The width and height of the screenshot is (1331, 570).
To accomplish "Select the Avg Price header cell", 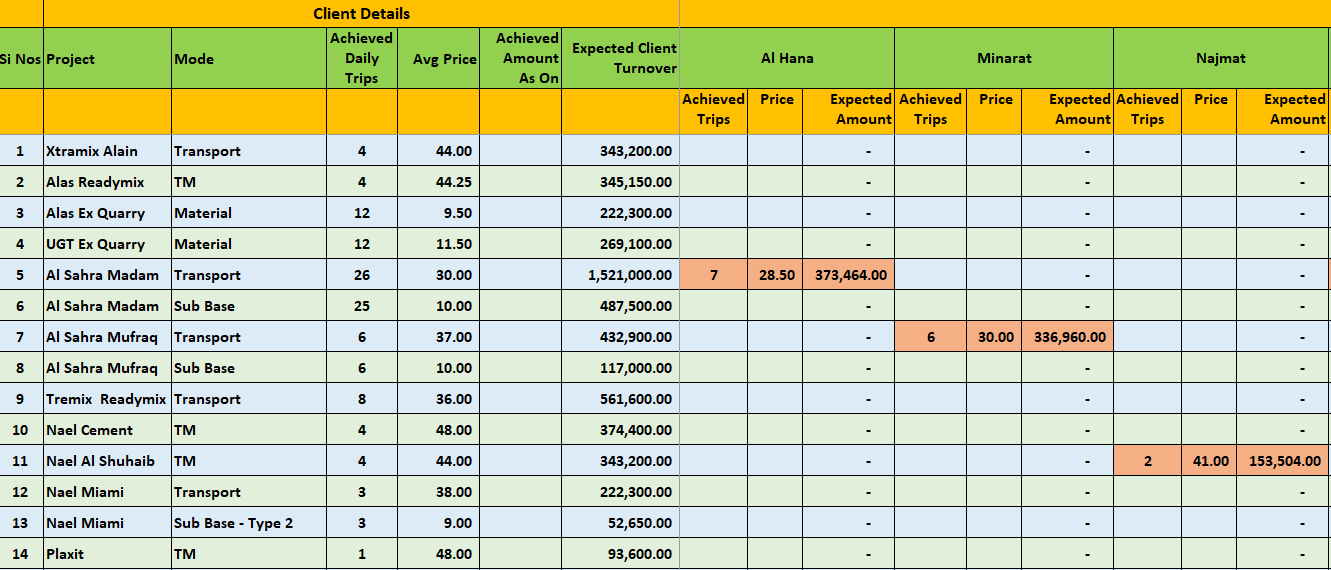I will click(x=438, y=59).
